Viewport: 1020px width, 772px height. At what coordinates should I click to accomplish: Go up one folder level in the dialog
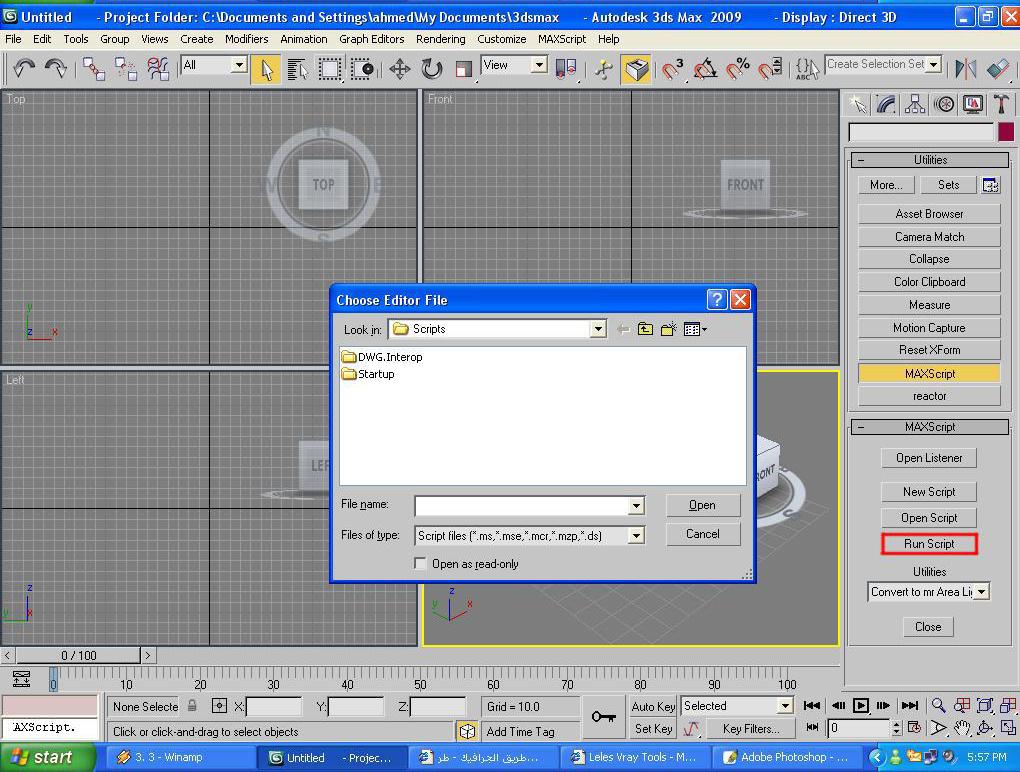(645, 329)
